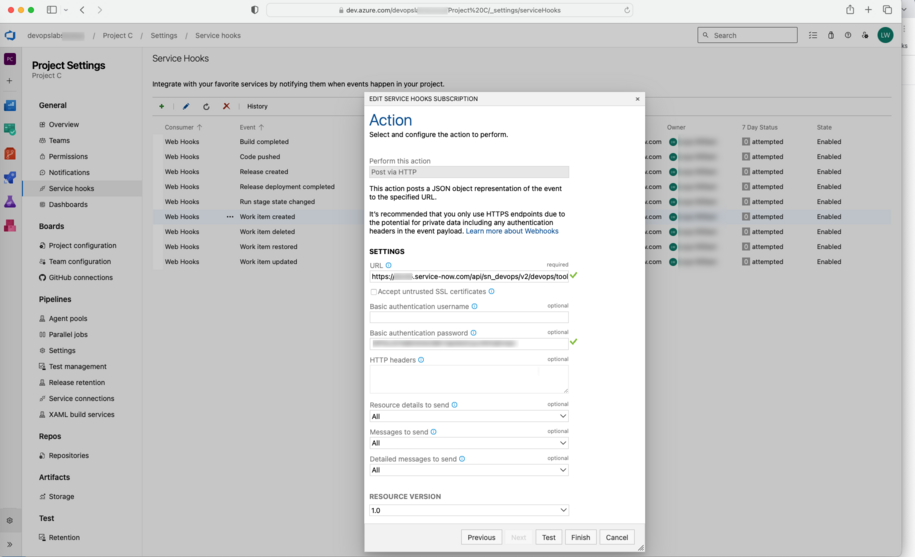
Task: Open more options for Work item created
Action: [230, 216]
